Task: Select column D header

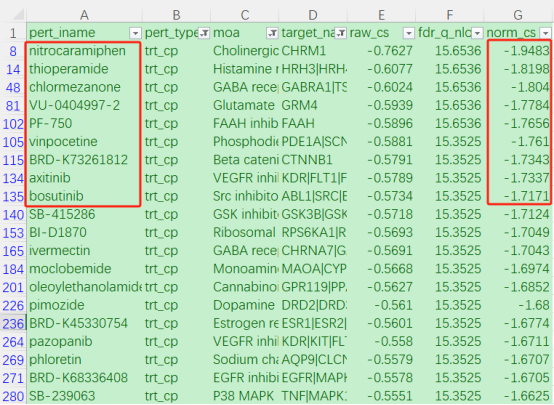Action: click(313, 15)
